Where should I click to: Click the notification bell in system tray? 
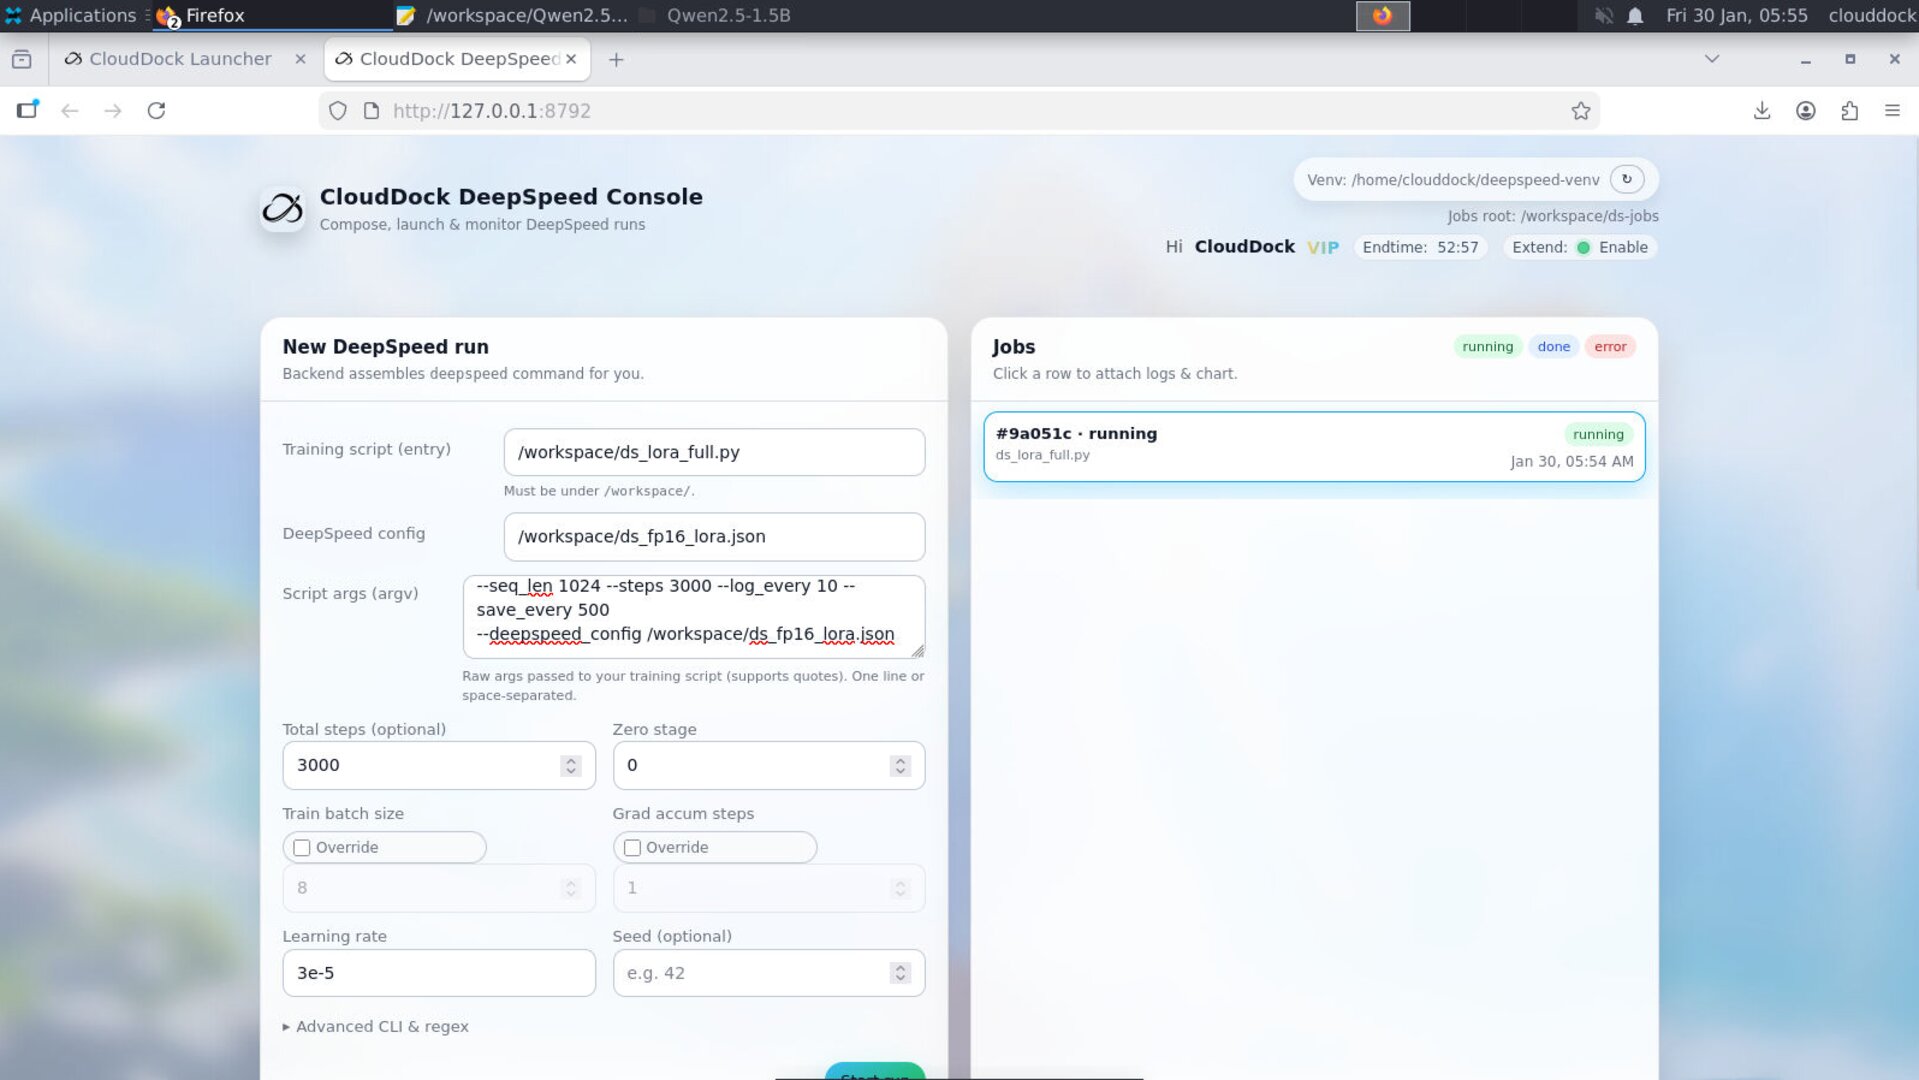[1635, 16]
